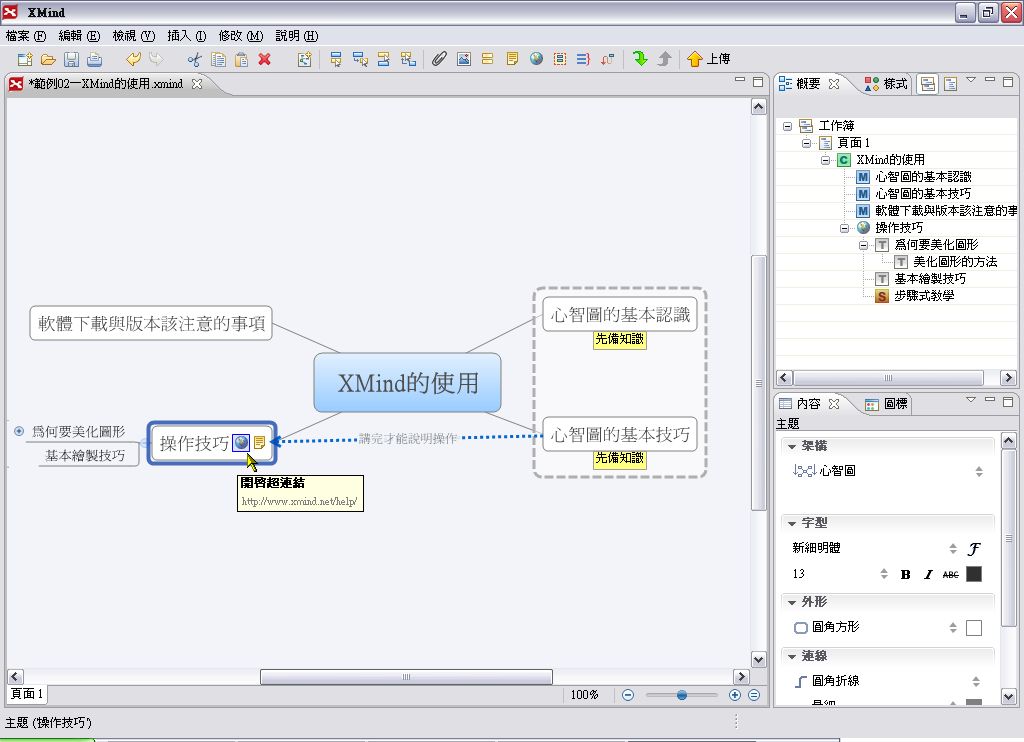
Task: Click the Insert image toolbar icon
Action: click(464, 59)
